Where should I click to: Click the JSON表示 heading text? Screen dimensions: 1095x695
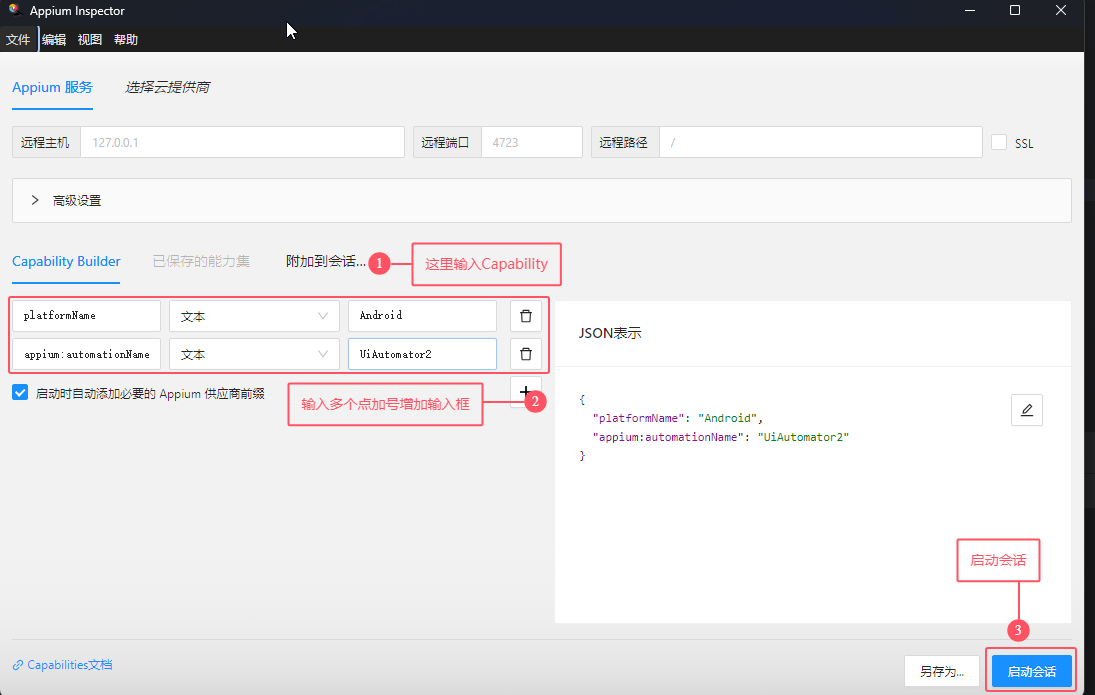pyautogui.click(x=610, y=333)
